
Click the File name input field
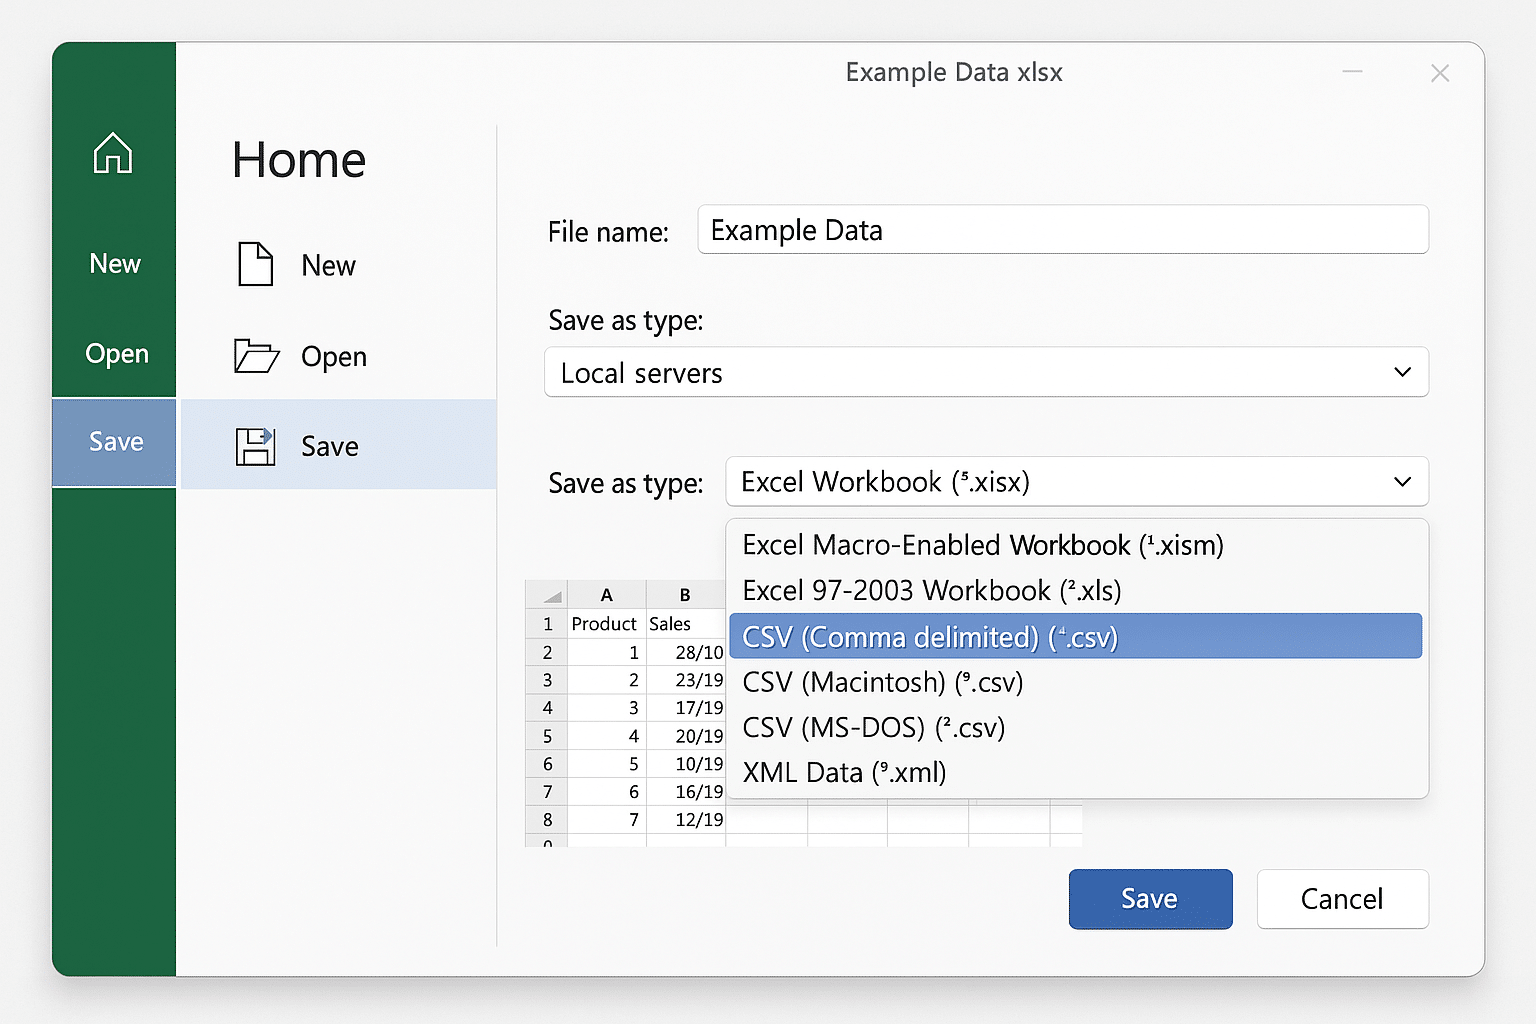(x=1063, y=230)
